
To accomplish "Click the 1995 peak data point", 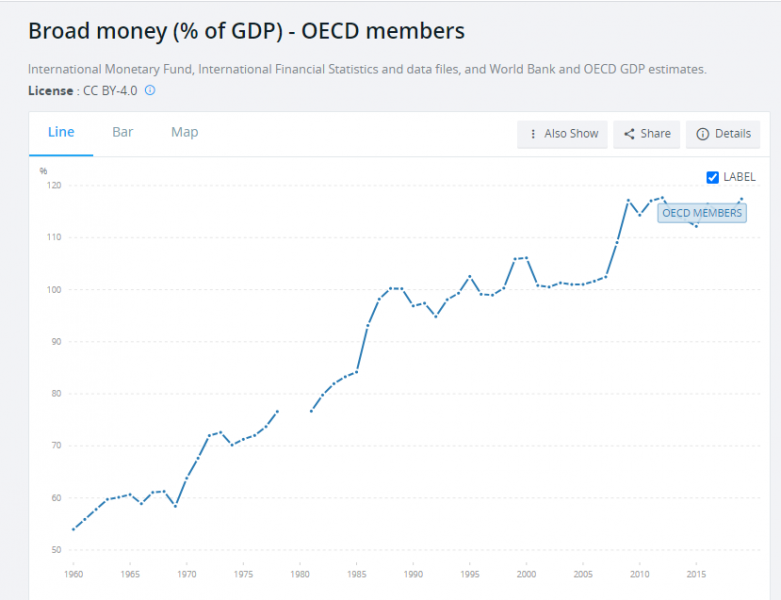I will 469,276.
